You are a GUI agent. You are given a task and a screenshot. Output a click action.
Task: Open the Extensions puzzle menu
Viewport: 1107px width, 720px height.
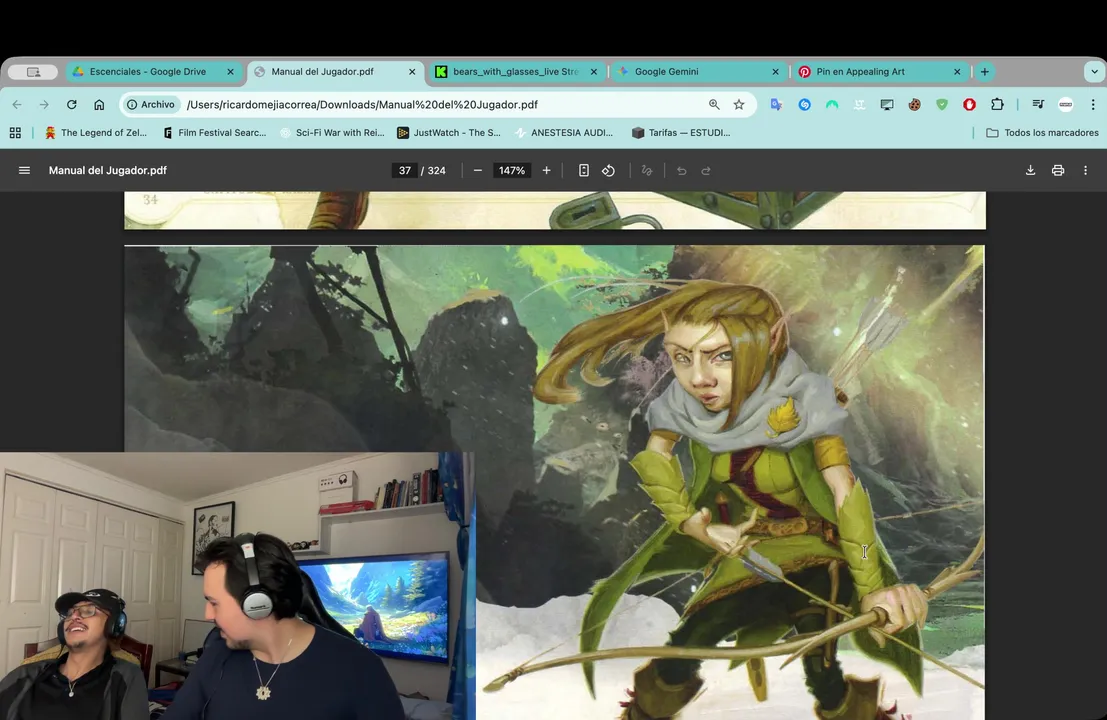[997, 104]
